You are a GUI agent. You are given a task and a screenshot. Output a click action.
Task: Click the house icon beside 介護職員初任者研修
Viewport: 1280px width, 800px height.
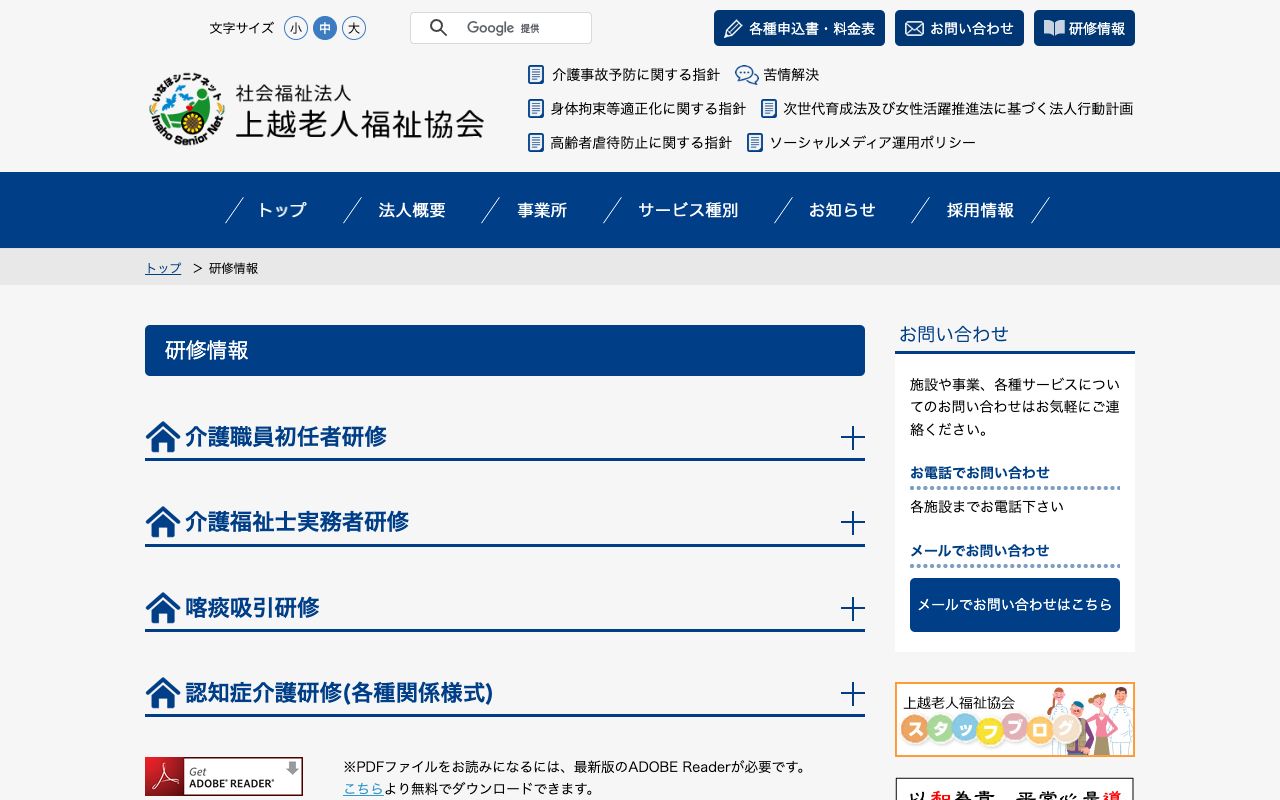click(x=162, y=436)
